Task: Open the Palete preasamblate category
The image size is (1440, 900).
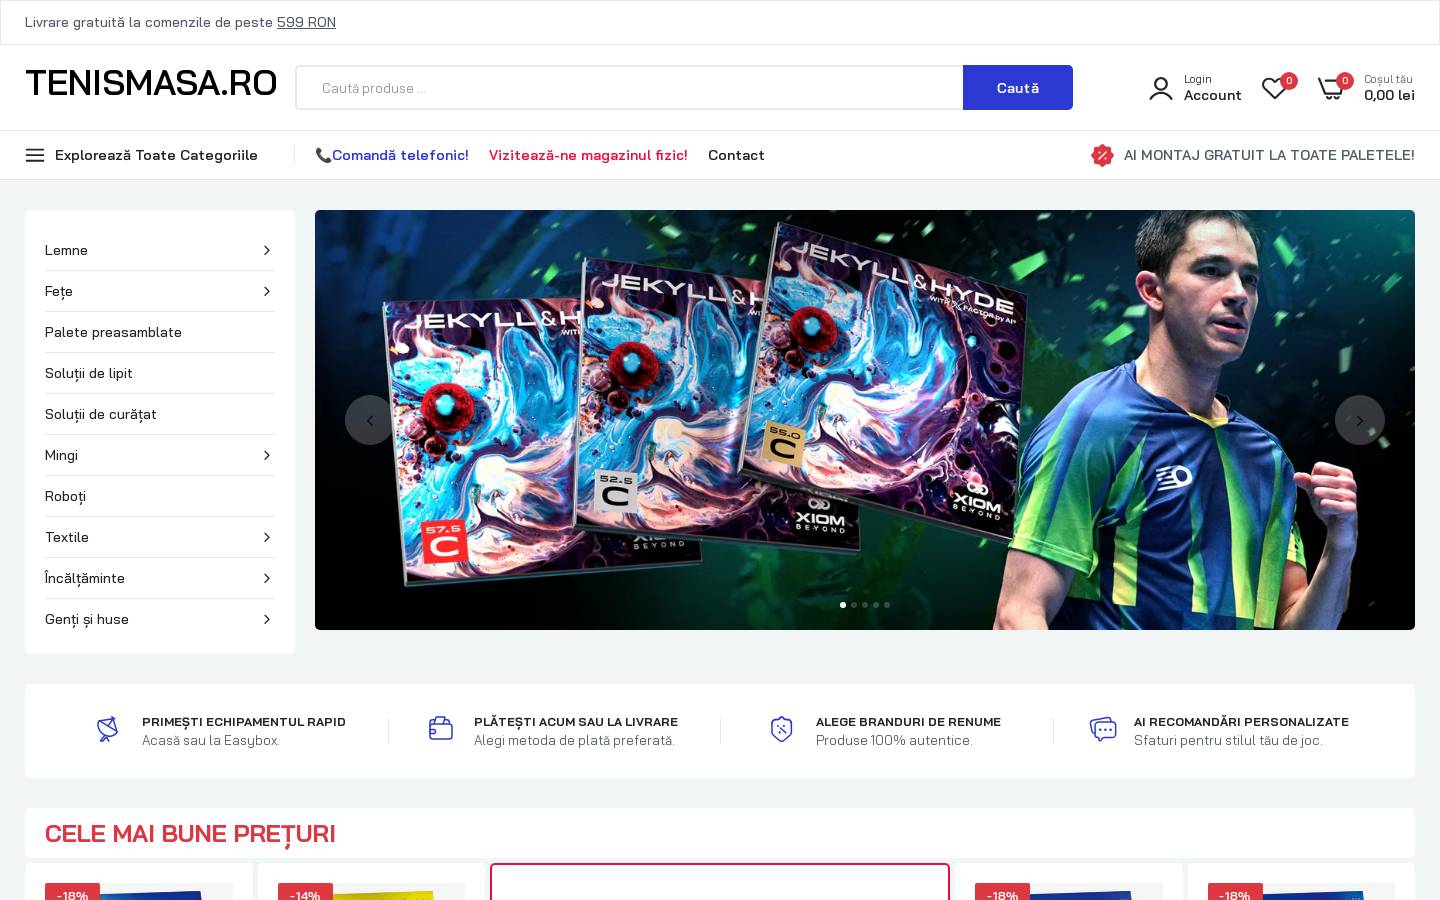Action: coord(113,332)
